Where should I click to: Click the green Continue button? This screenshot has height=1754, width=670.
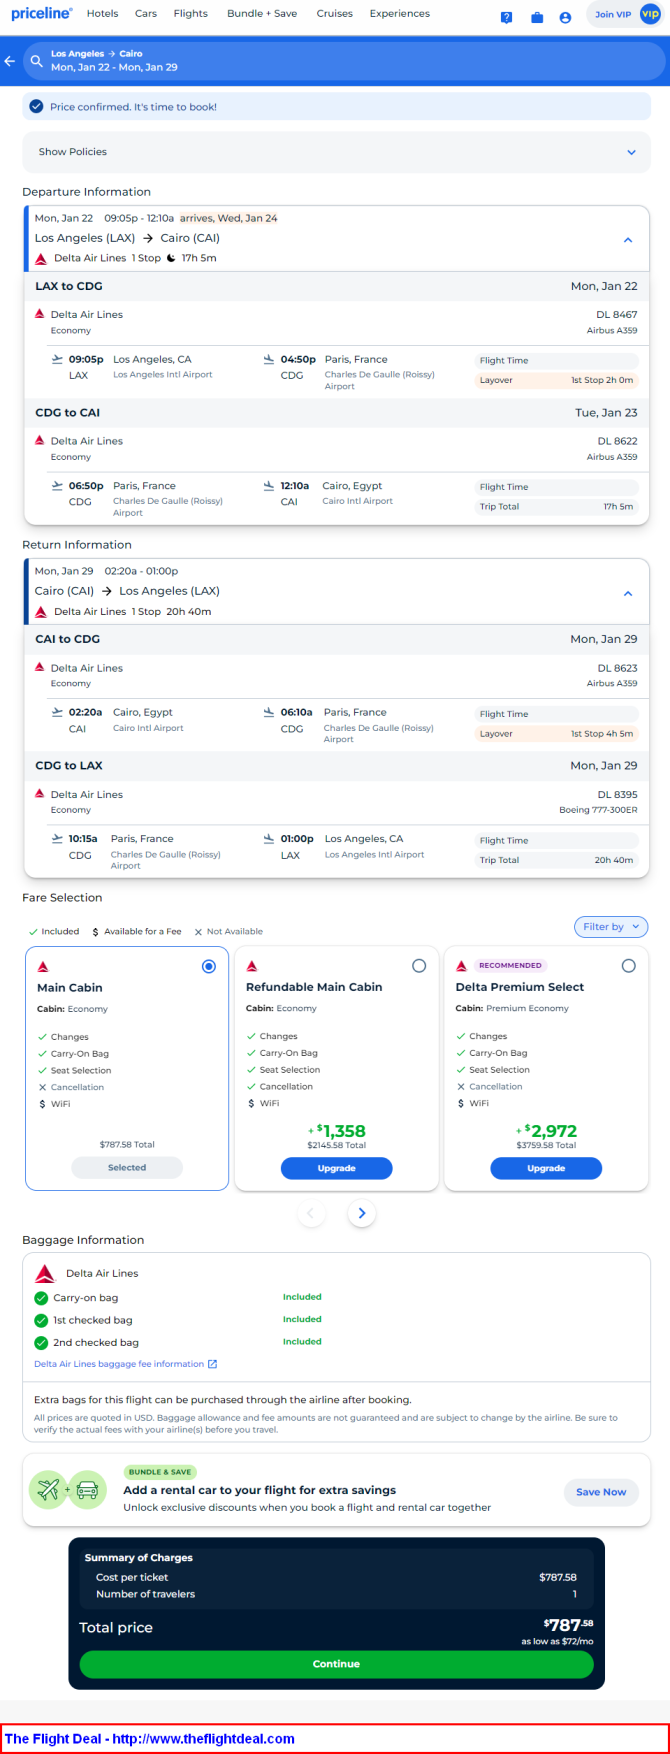pyautogui.click(x=336, y=1664)
